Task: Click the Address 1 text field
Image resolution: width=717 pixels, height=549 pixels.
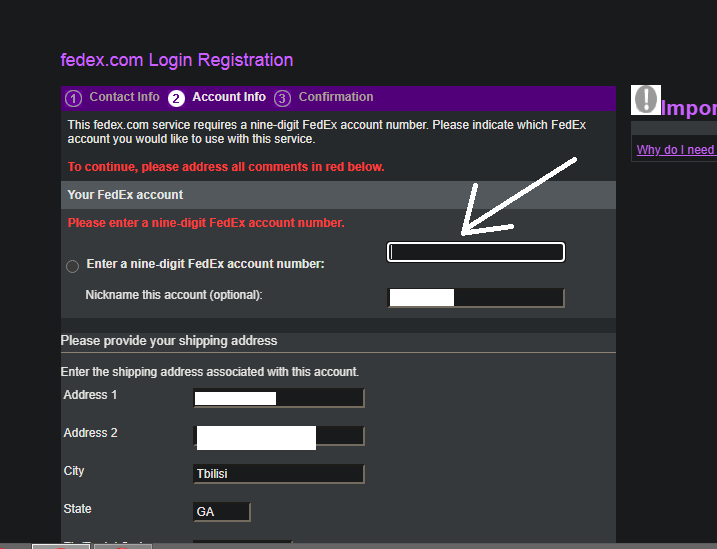Action: [278, 398]
